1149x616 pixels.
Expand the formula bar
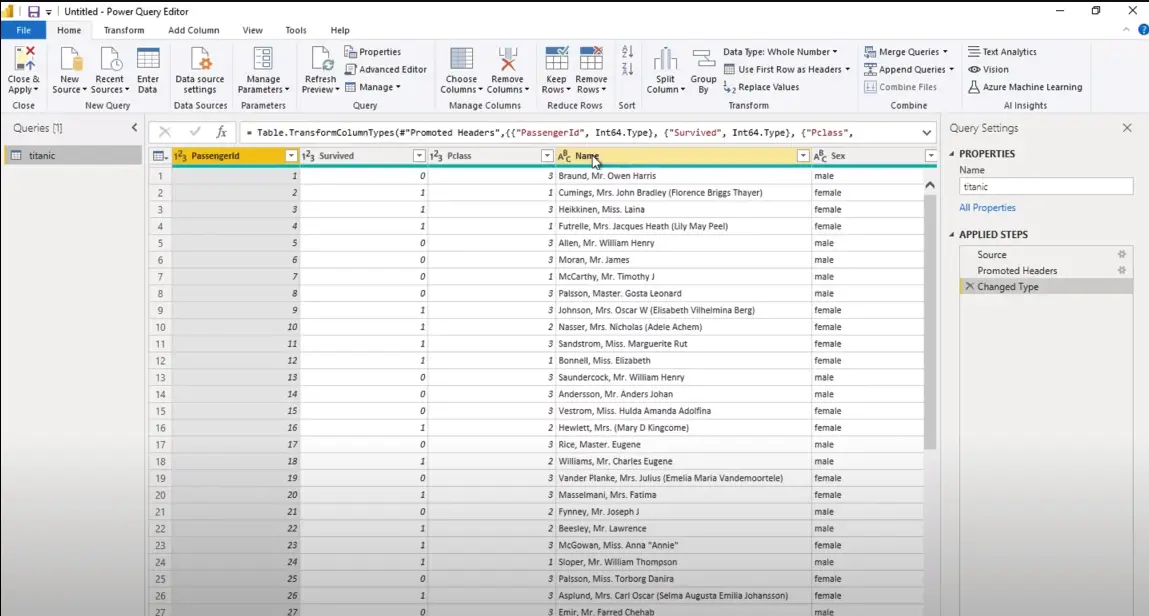pos(926,133)
